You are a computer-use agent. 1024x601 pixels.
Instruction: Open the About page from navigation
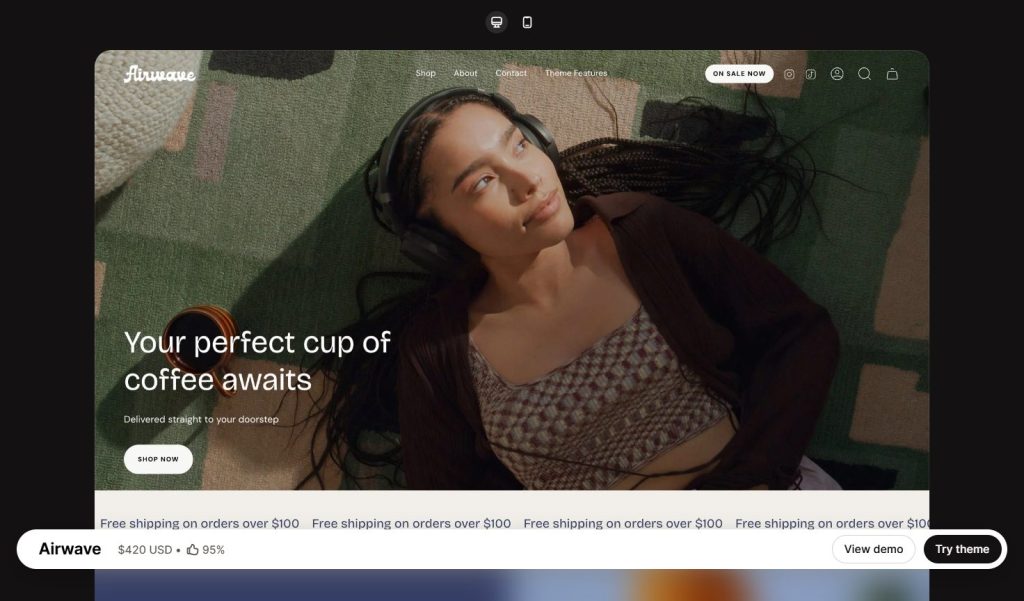tap(465, 73)
